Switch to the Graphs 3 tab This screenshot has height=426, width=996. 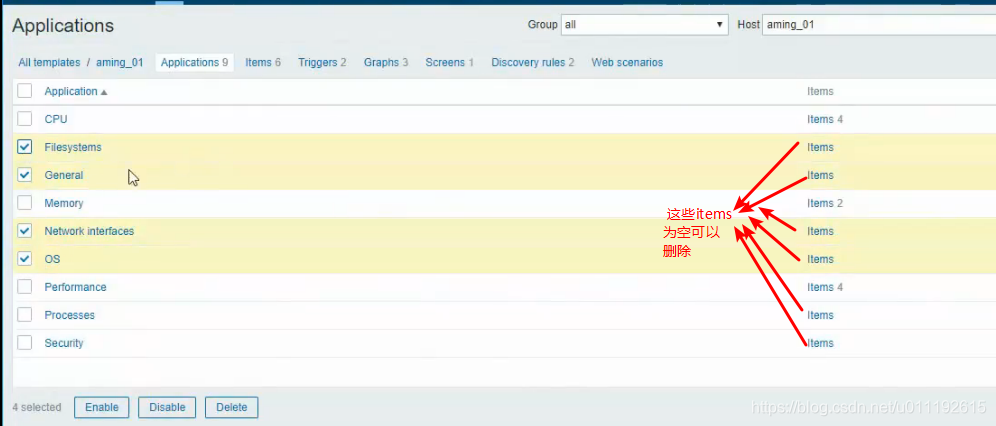coord(386,62)
